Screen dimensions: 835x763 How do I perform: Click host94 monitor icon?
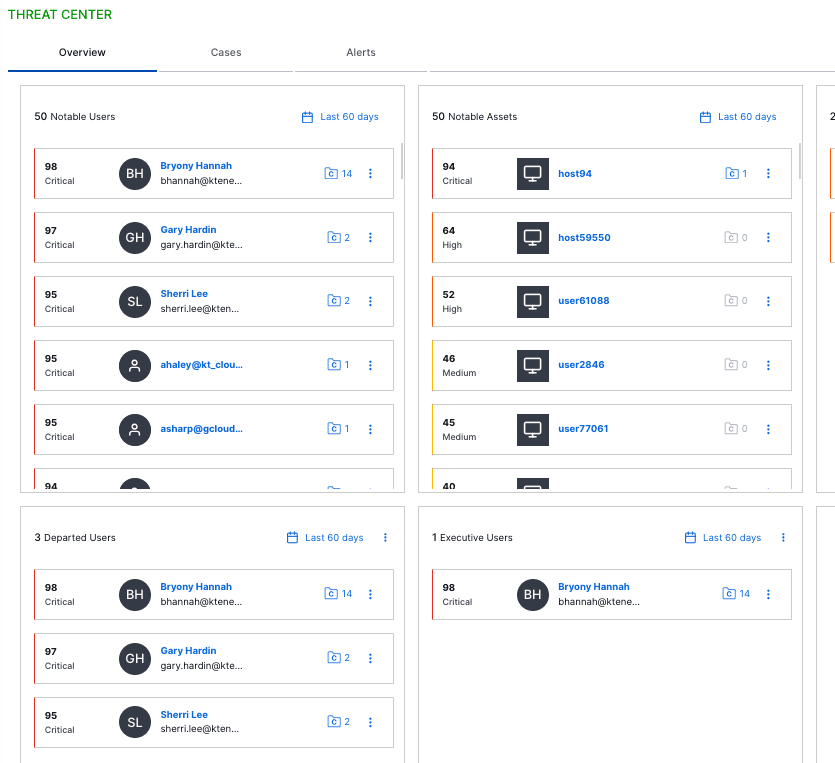coord(533,174)
